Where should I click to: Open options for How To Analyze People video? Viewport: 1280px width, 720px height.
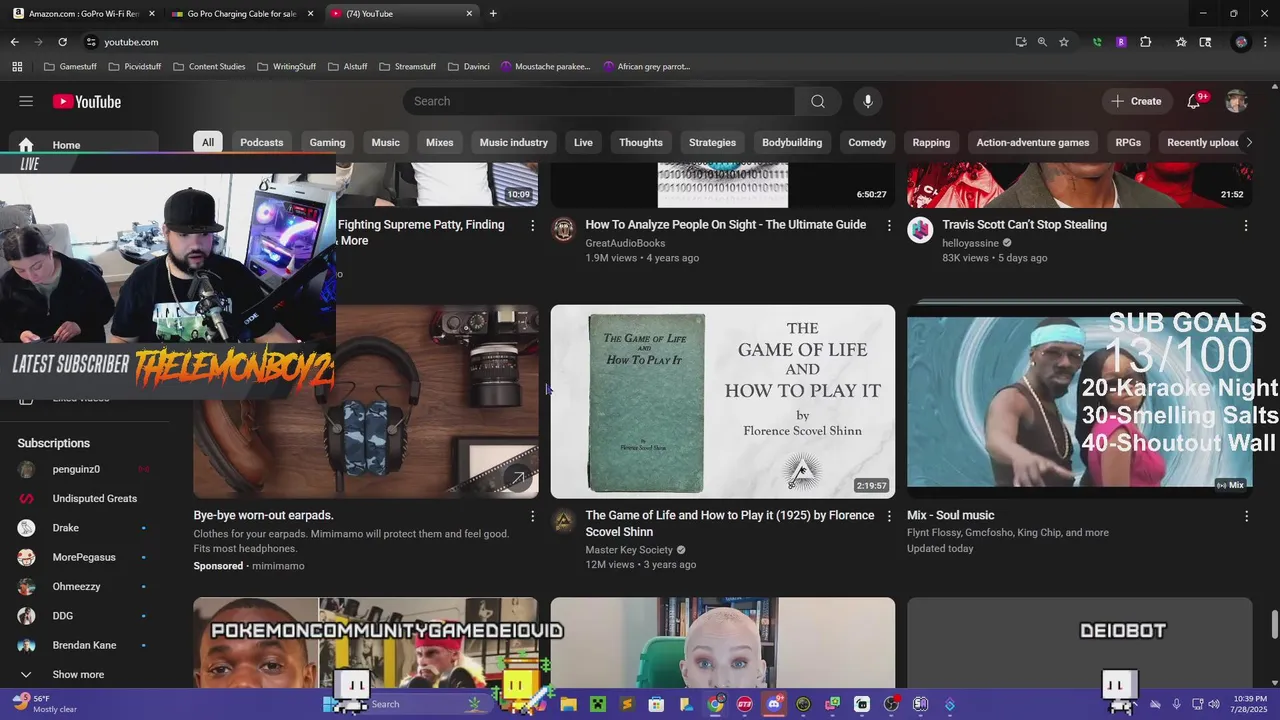coord(889,226)
